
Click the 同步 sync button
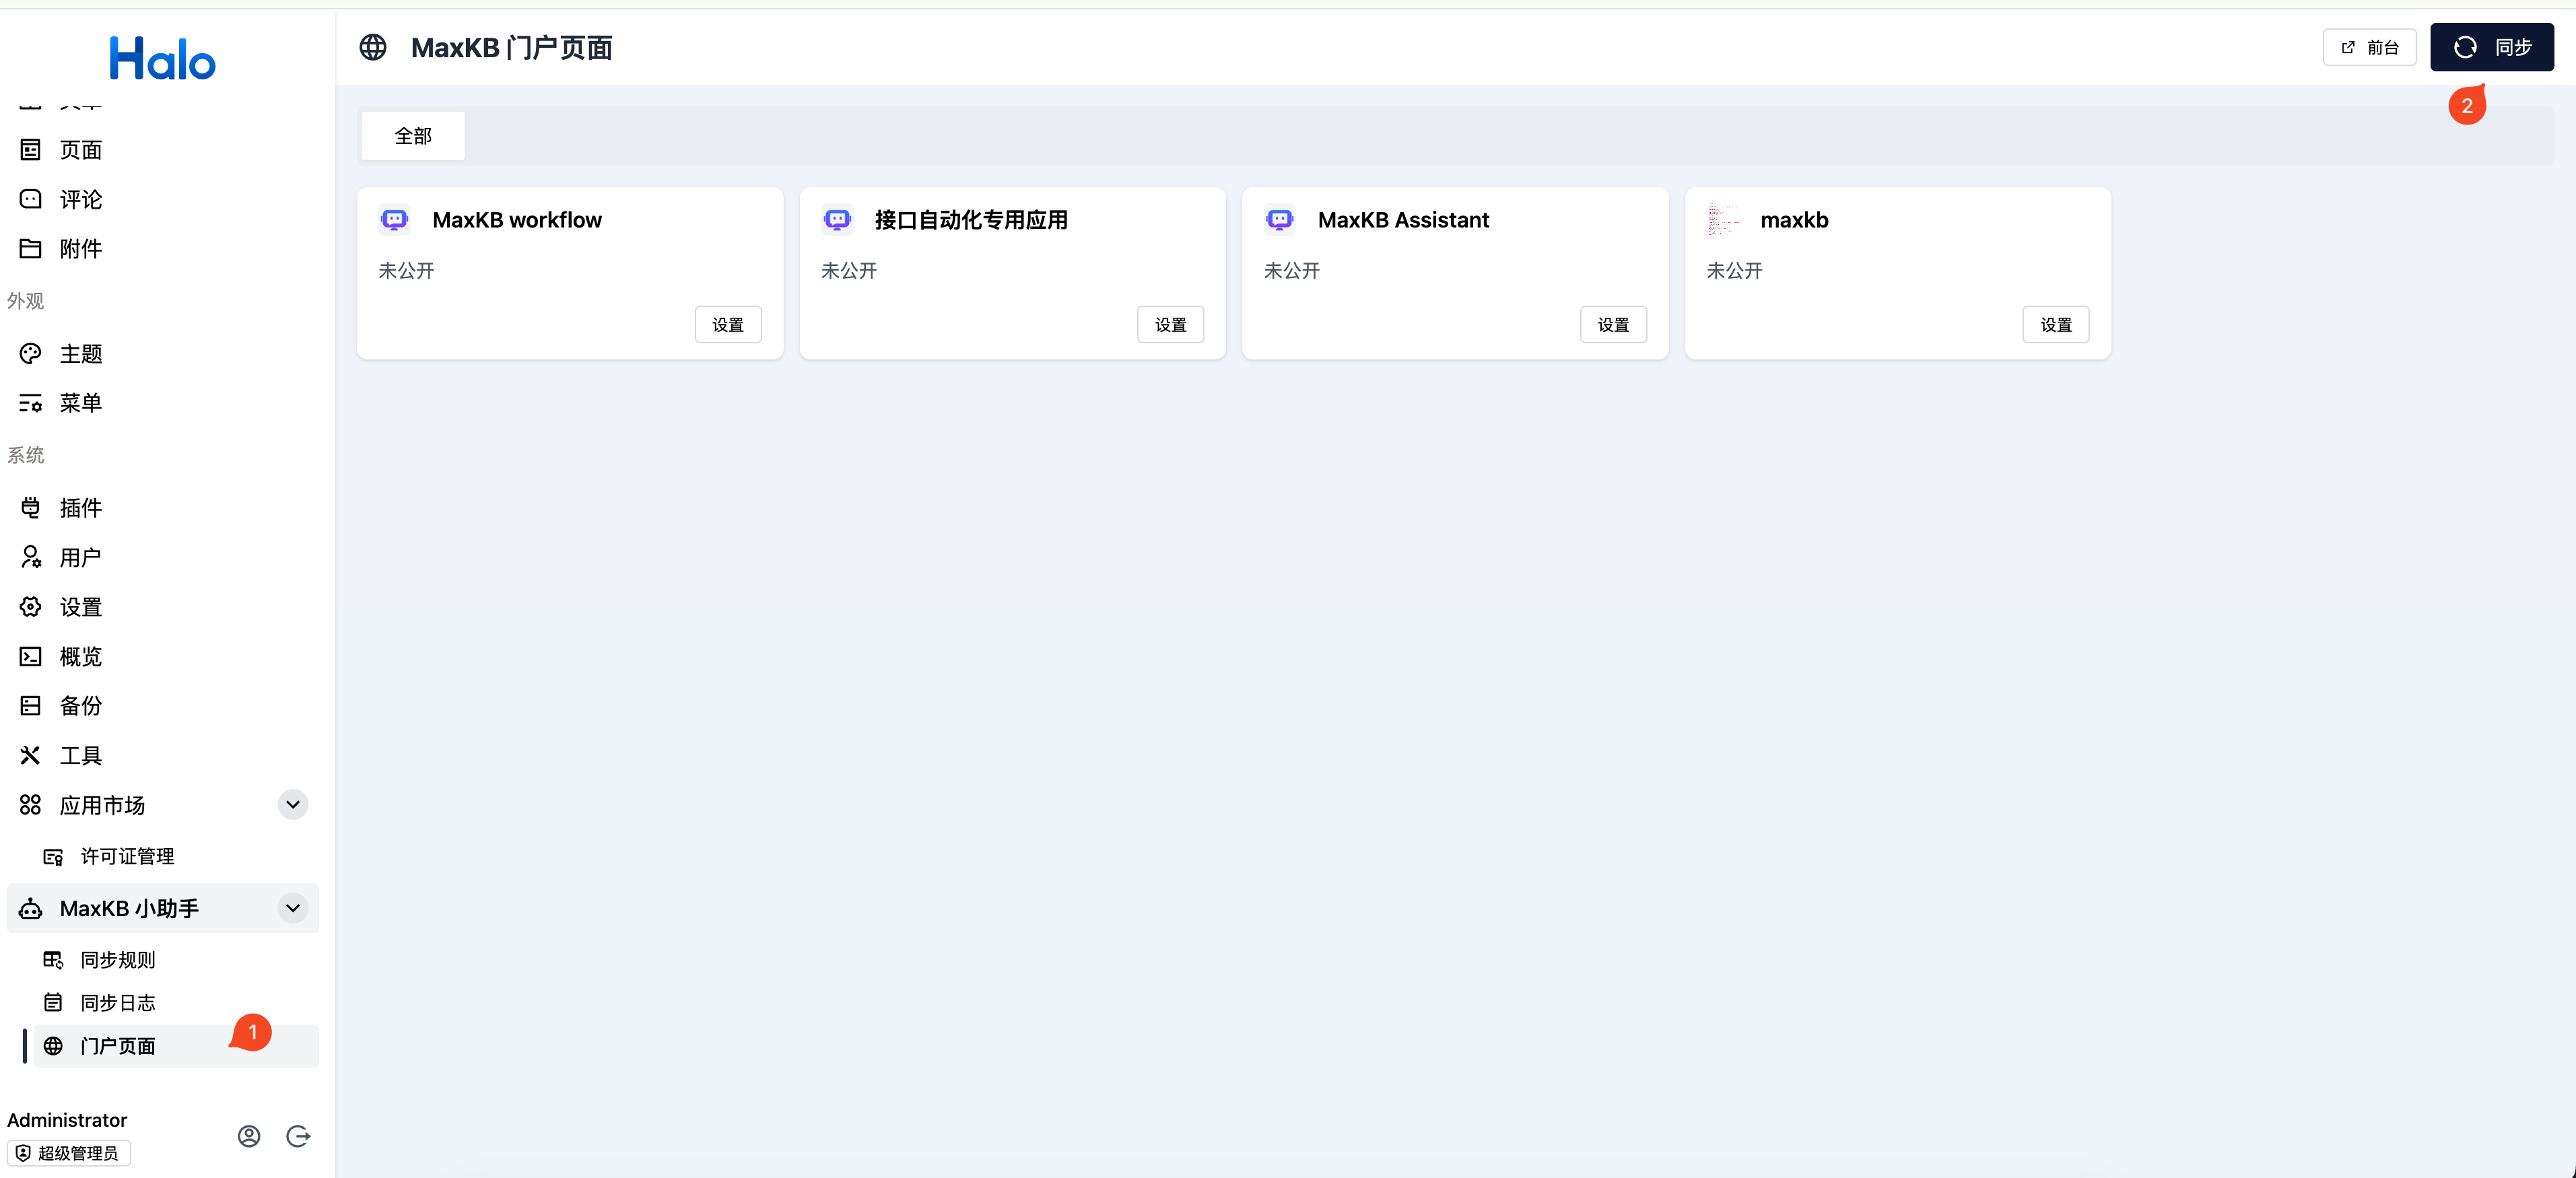pyautogui.click(x=2491, y=47)
